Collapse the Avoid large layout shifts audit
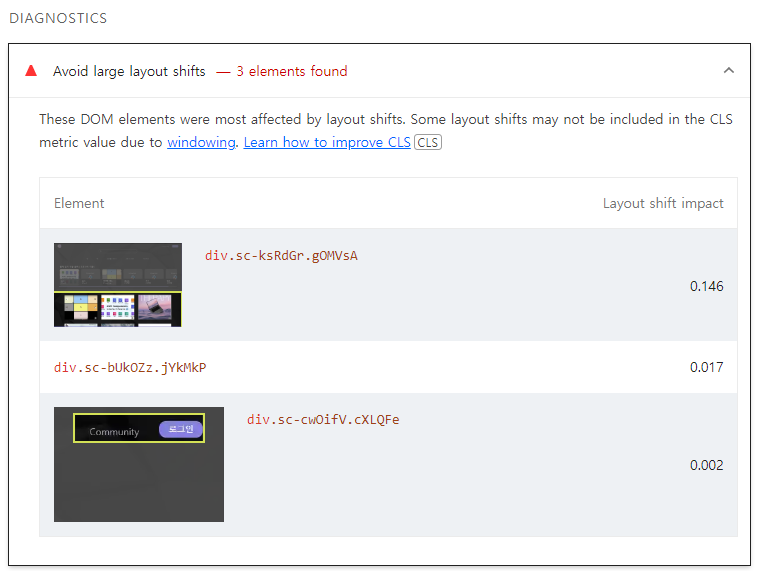Screen dimensions: 758x571 click(x=728, y=71)
